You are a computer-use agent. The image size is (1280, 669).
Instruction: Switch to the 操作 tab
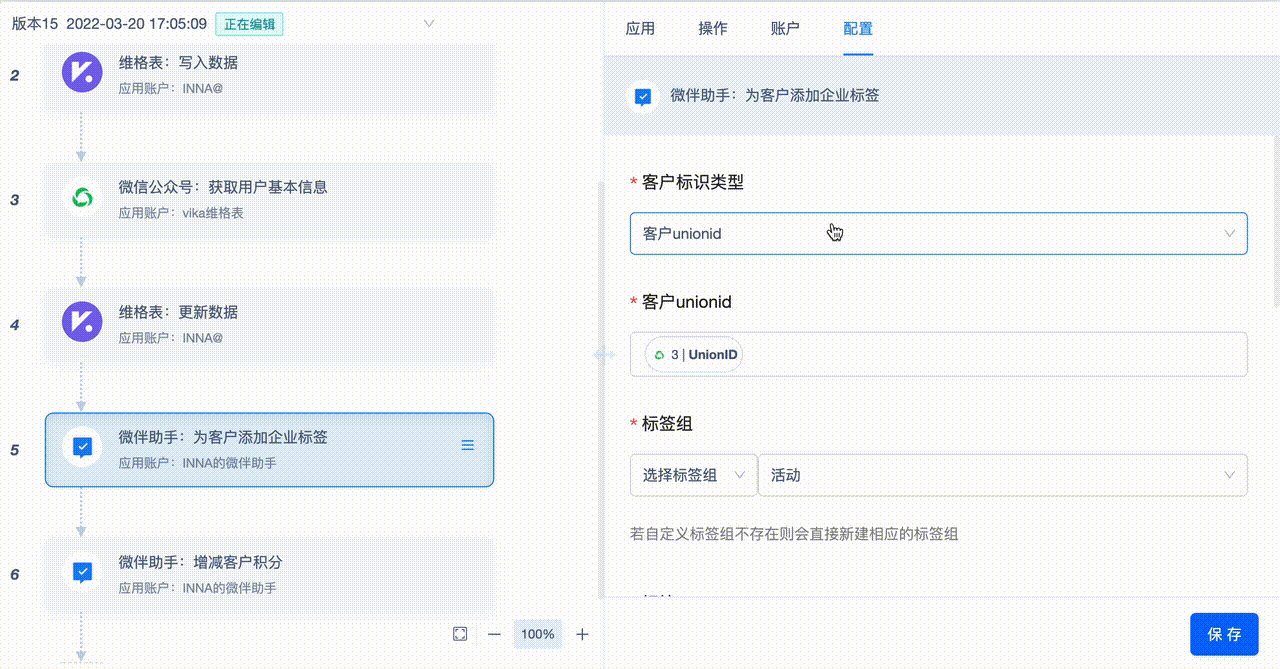pos(713,29)
